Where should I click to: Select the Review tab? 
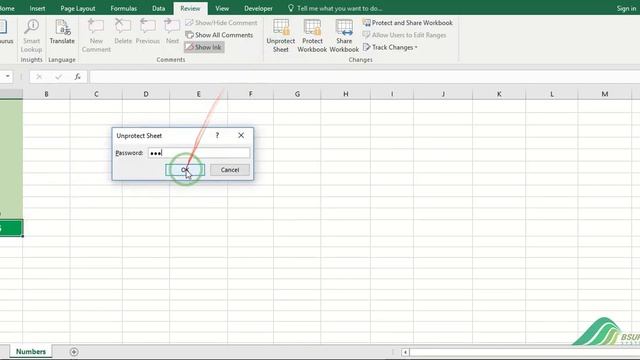[x=190, y=8]
